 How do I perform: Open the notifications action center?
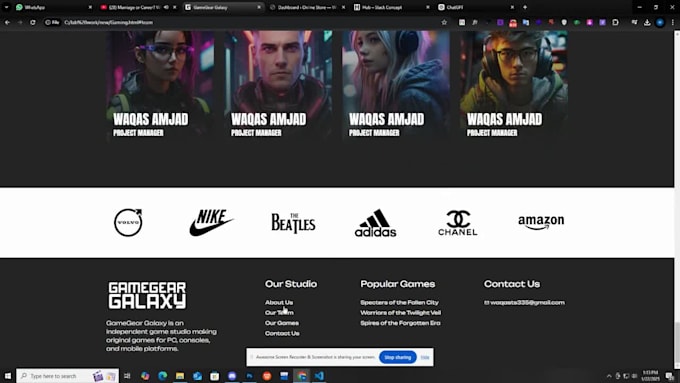[670, 376]
